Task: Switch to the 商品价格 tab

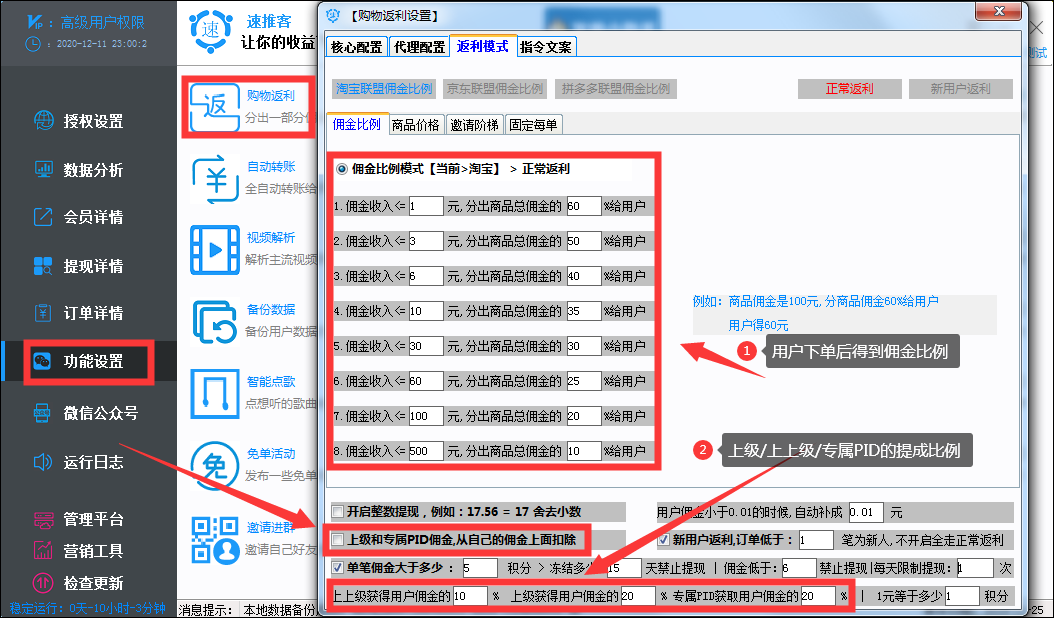Action: pyautogui.click(x=415, y=125)
